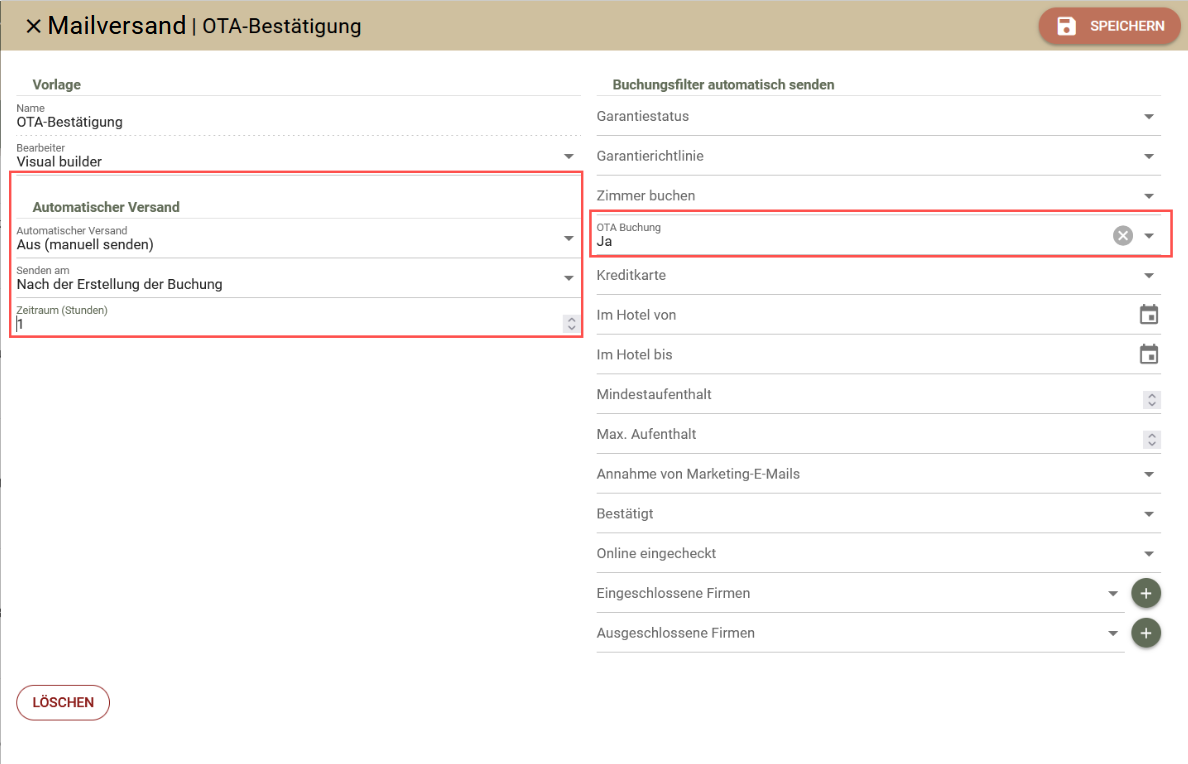Add an Ausgeschlossene Firmen entry with the plus icon
Viewport: 1188px width, 764px height.
click(x=1146, y=633)
